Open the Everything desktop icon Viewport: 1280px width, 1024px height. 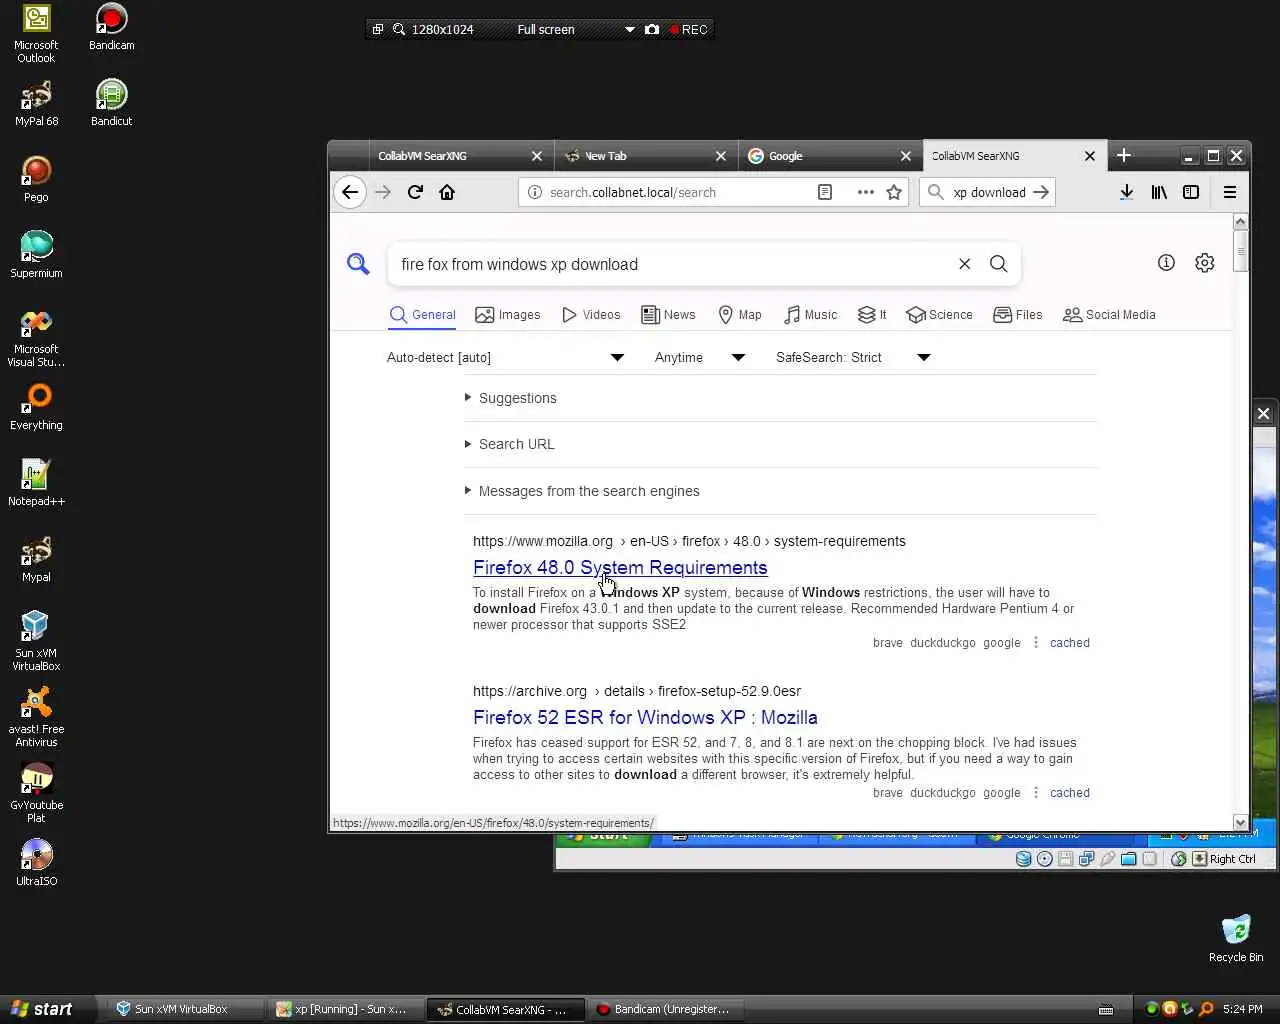tap(37, 407)
